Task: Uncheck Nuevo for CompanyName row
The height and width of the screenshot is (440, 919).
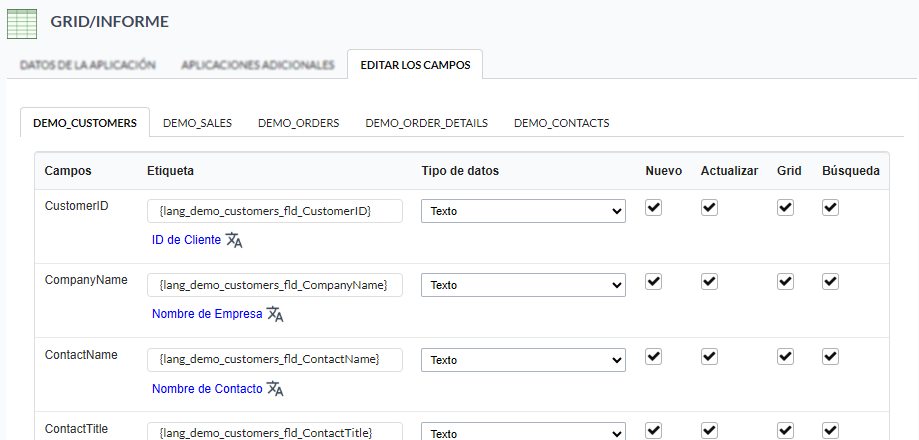Action: pos(653,282)
